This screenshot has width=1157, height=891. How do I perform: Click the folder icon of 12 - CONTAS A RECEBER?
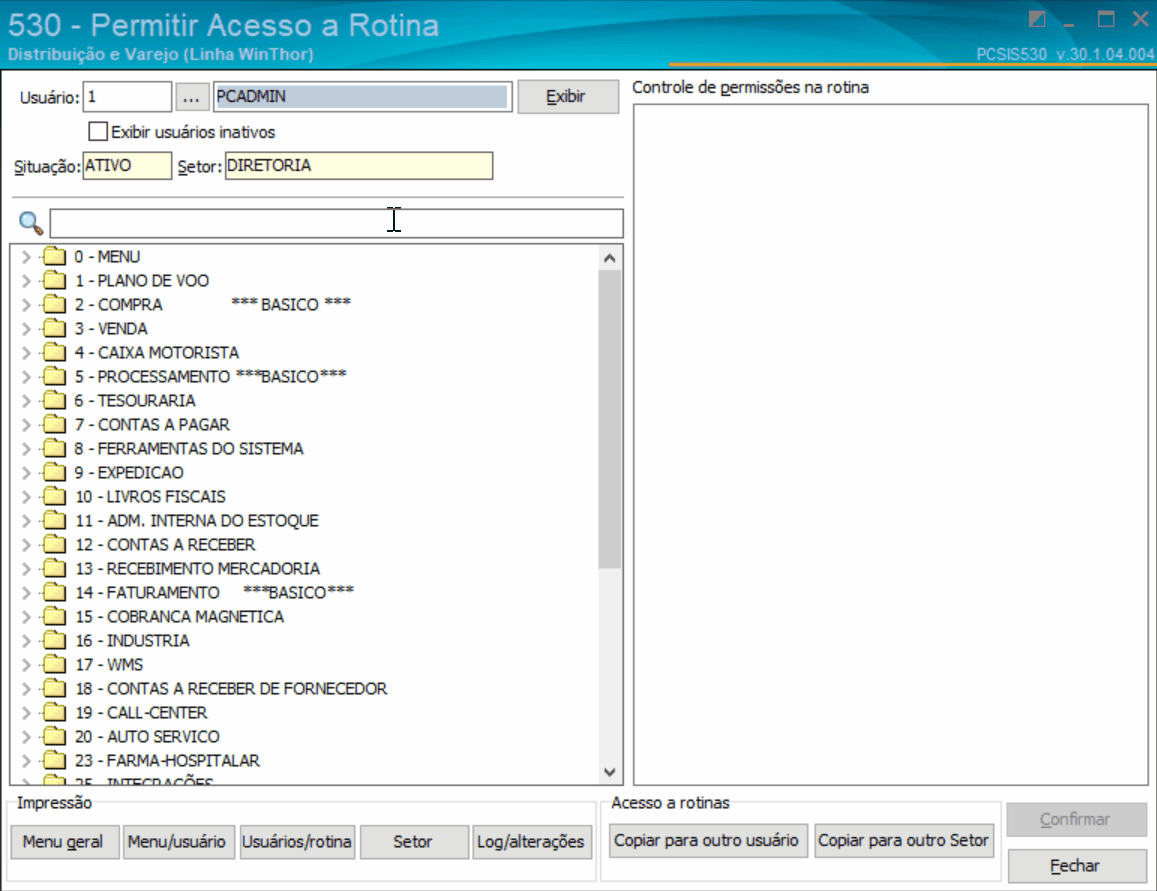[x=54, y=544]
